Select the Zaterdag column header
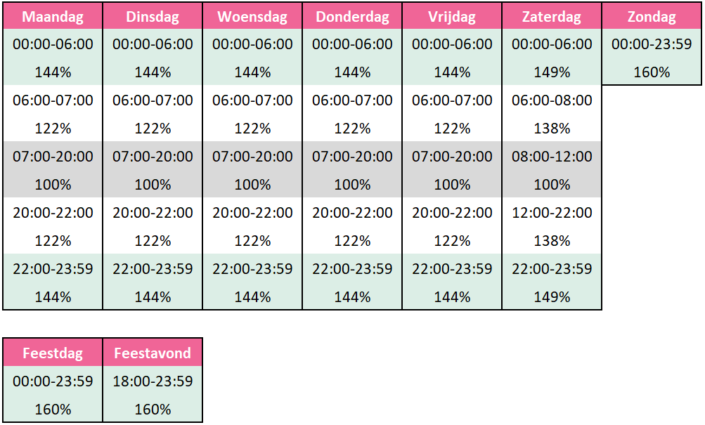The height and width of the screenshot is (425, 705). (x=552, y=17)
